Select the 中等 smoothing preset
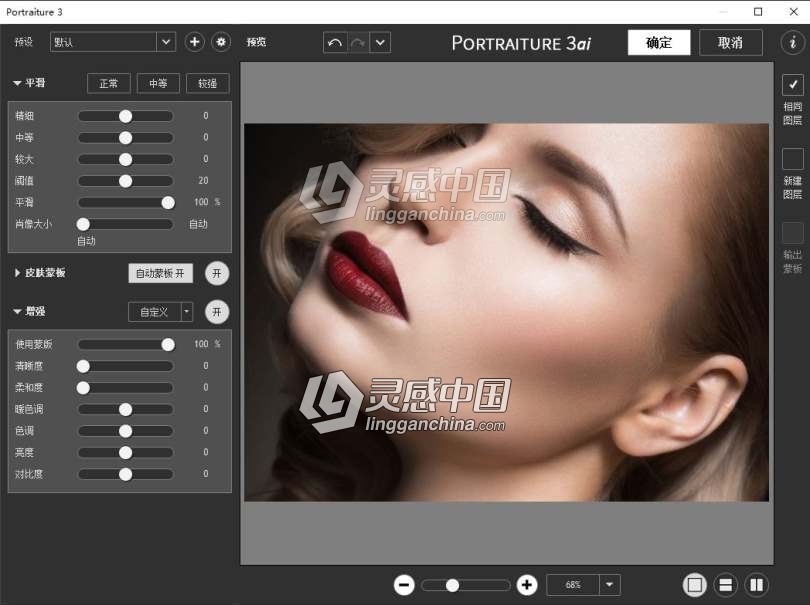810x605 pixels. pyautogui.click(x=158, y=83)
